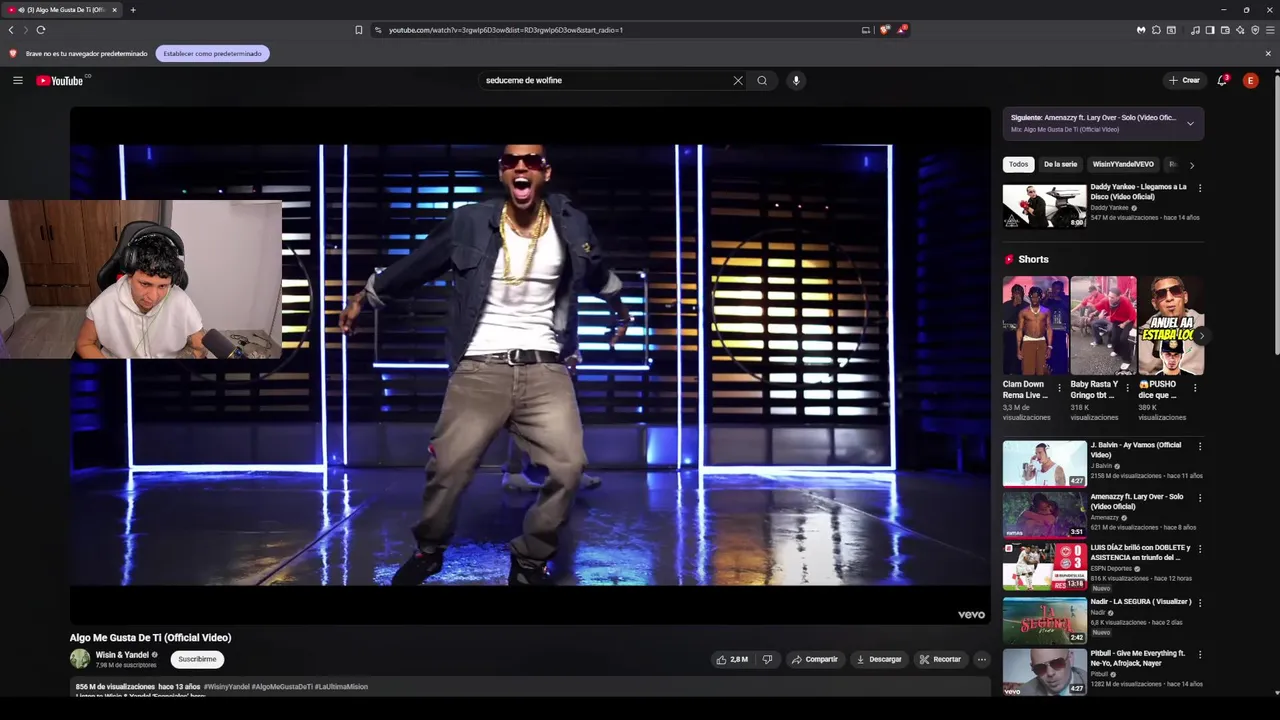Select the De la serie filter chip
The height and width of the screenshot is (720, 1280).
pos(1060,164)
